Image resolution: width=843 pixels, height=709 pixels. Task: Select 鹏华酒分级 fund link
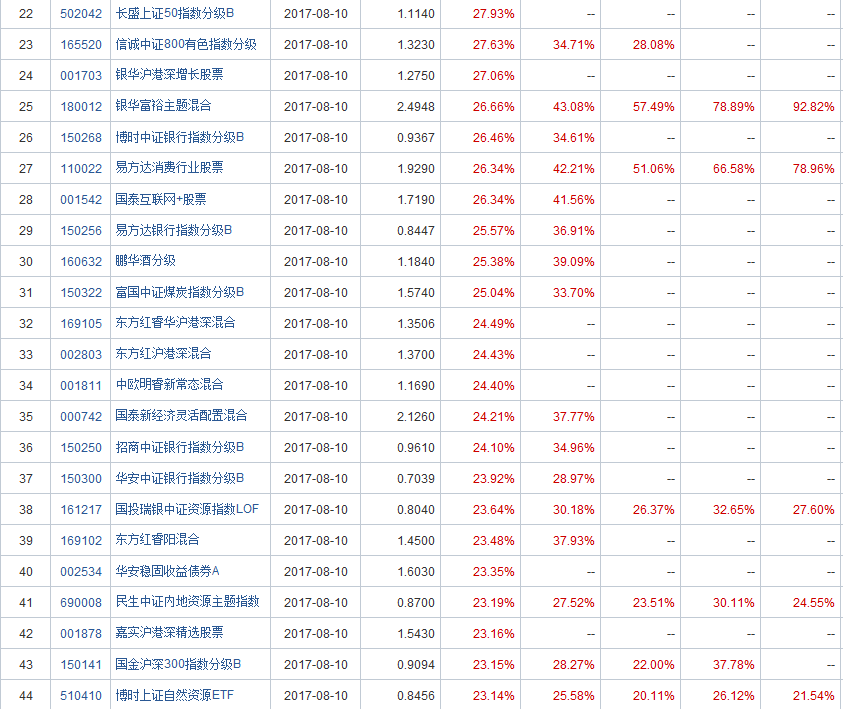[146, 261]
